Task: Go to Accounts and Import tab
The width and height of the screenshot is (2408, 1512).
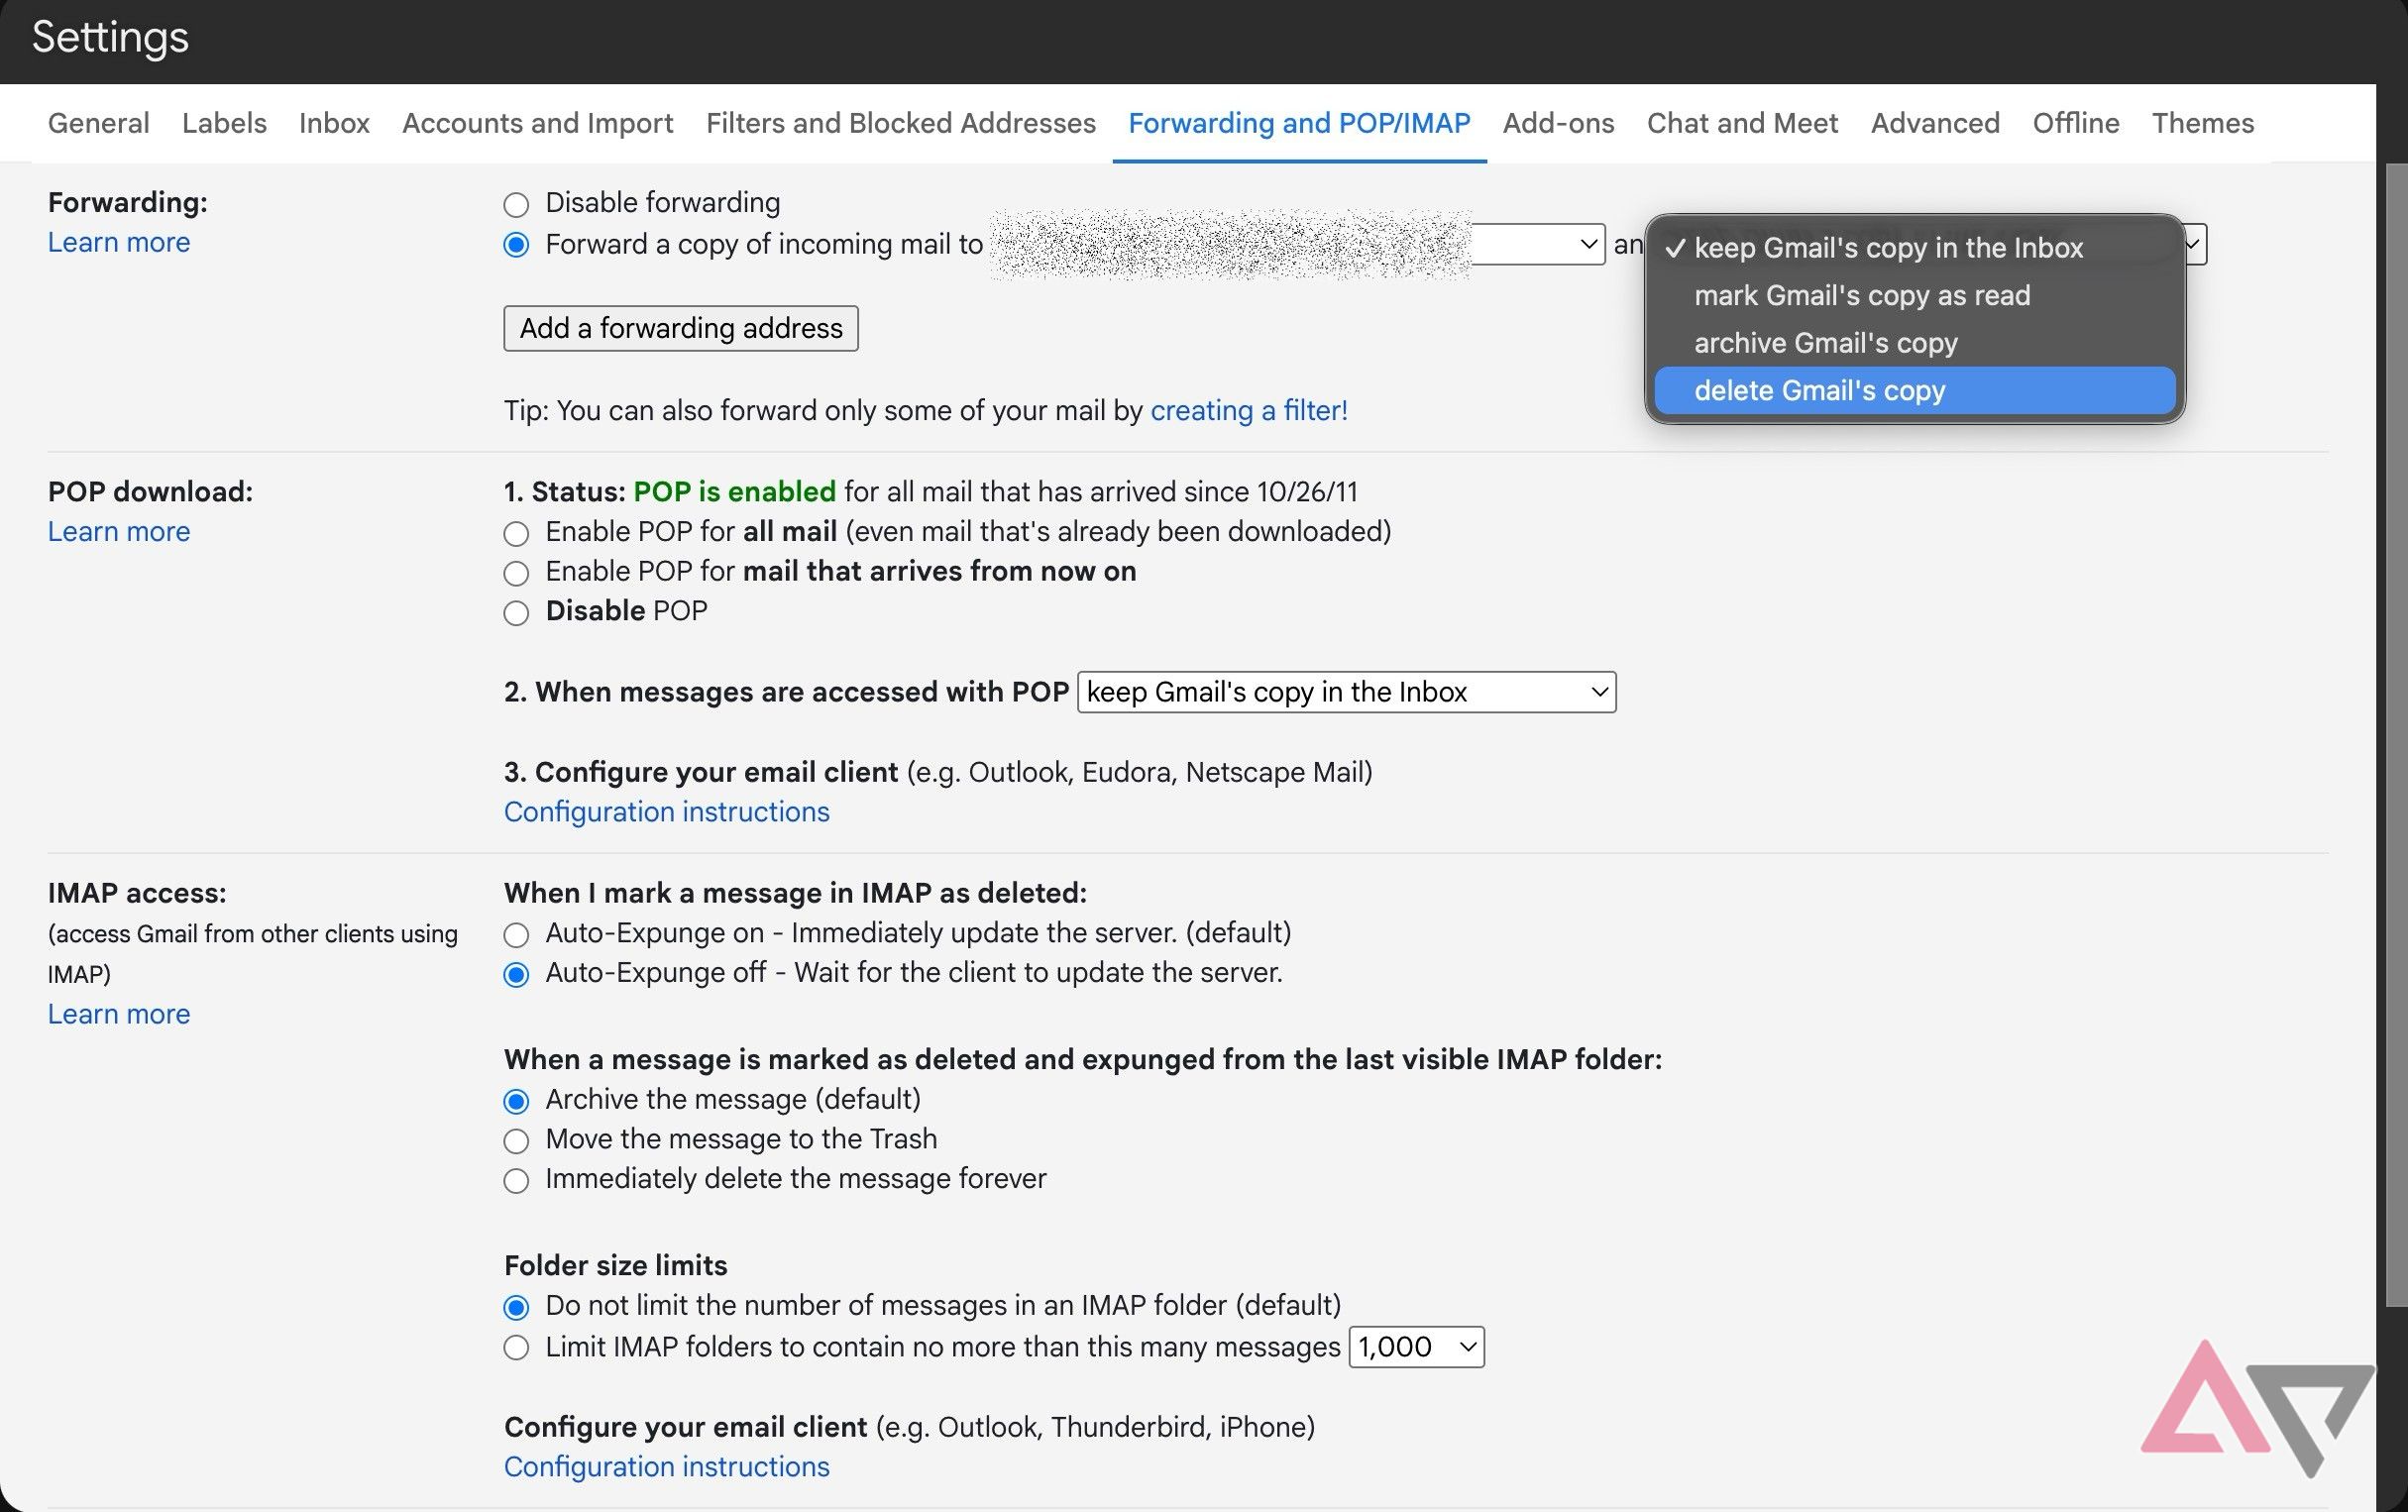Action: (x=537, y=123)
